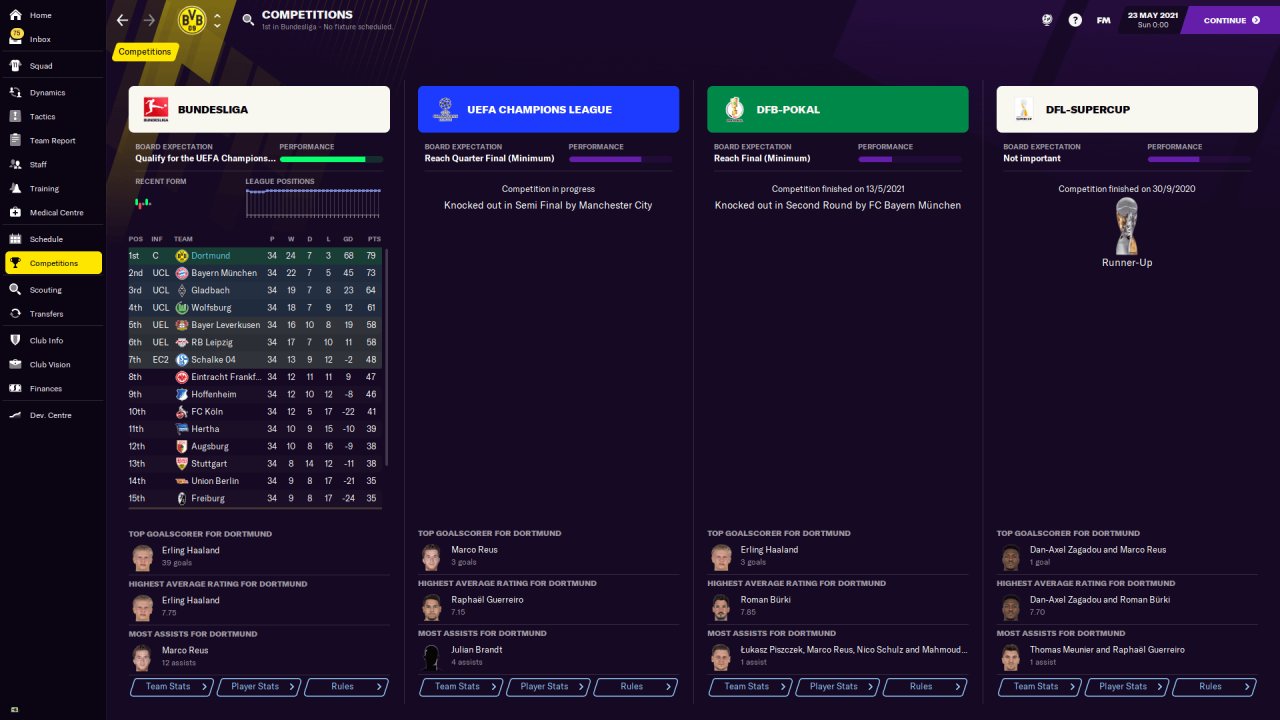
Task: Open Bundesliga Team Stats
Action: [172, 687]
